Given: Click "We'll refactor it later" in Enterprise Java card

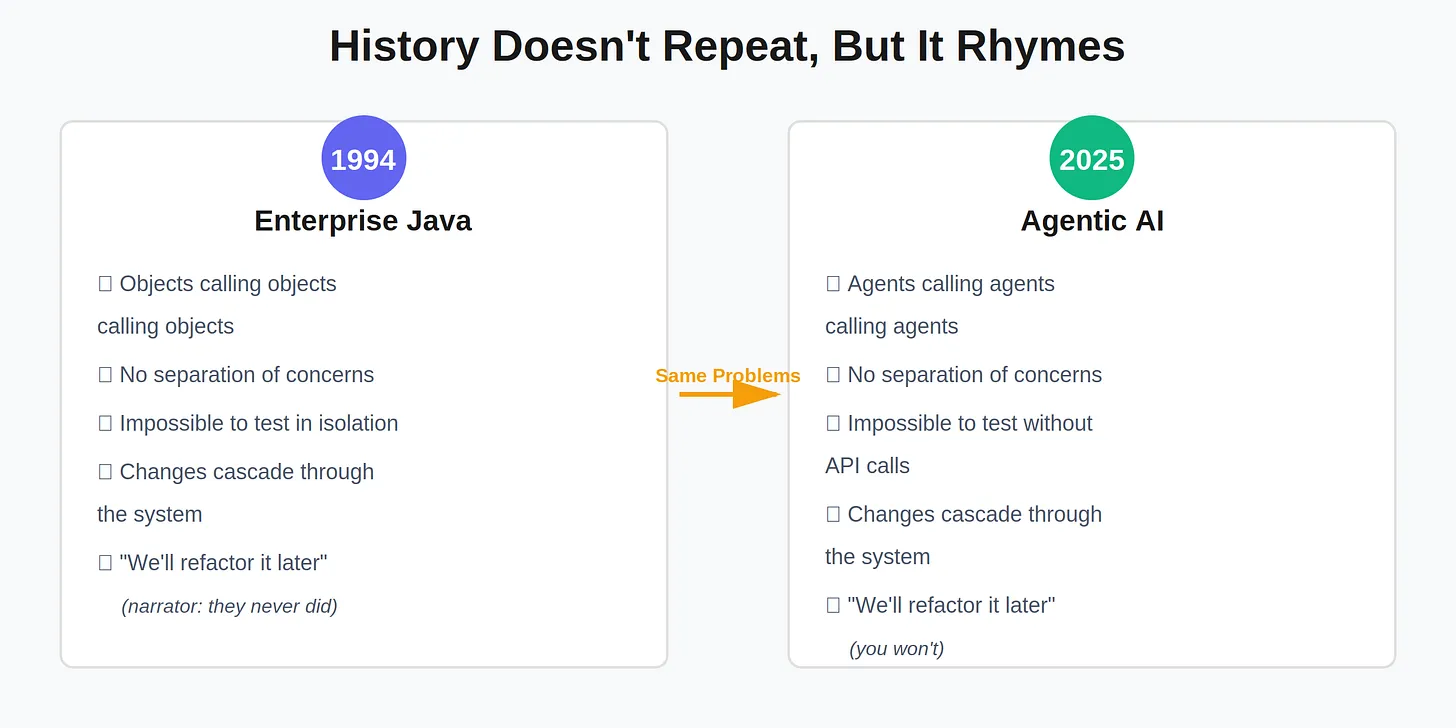Looking at the screenshot, I should (x=223, y=563).
